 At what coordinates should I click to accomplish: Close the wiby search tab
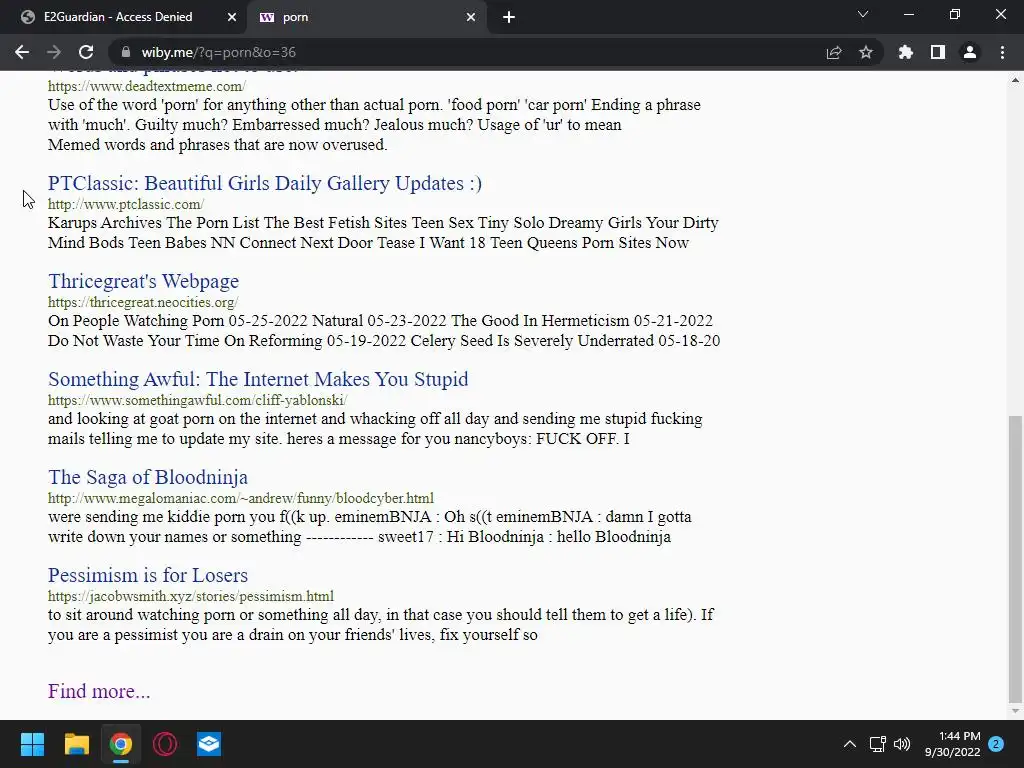[x=471, y=17]
